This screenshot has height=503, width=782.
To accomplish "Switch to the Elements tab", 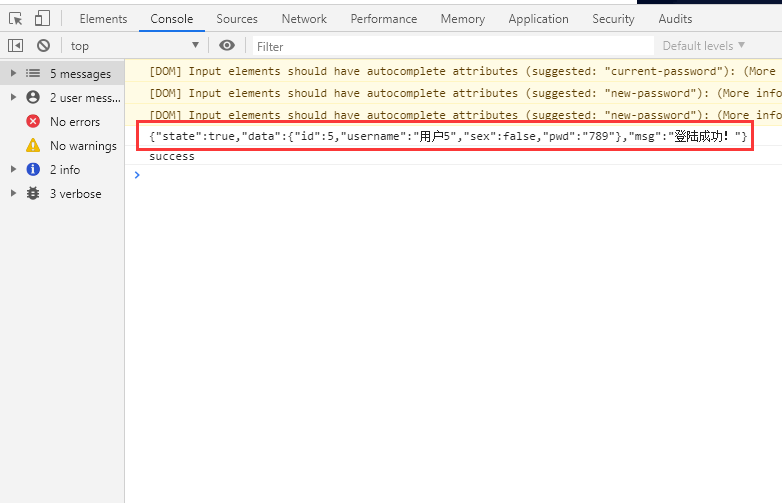I will tap(103, 19).
